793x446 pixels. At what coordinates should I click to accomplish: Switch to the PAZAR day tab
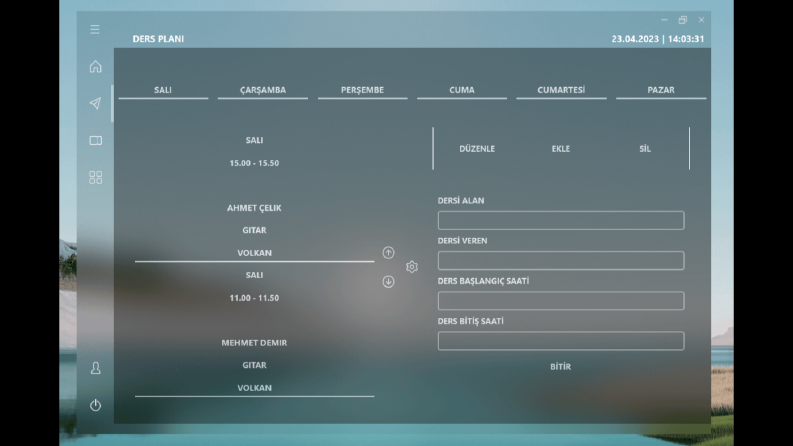pos(660,90)
